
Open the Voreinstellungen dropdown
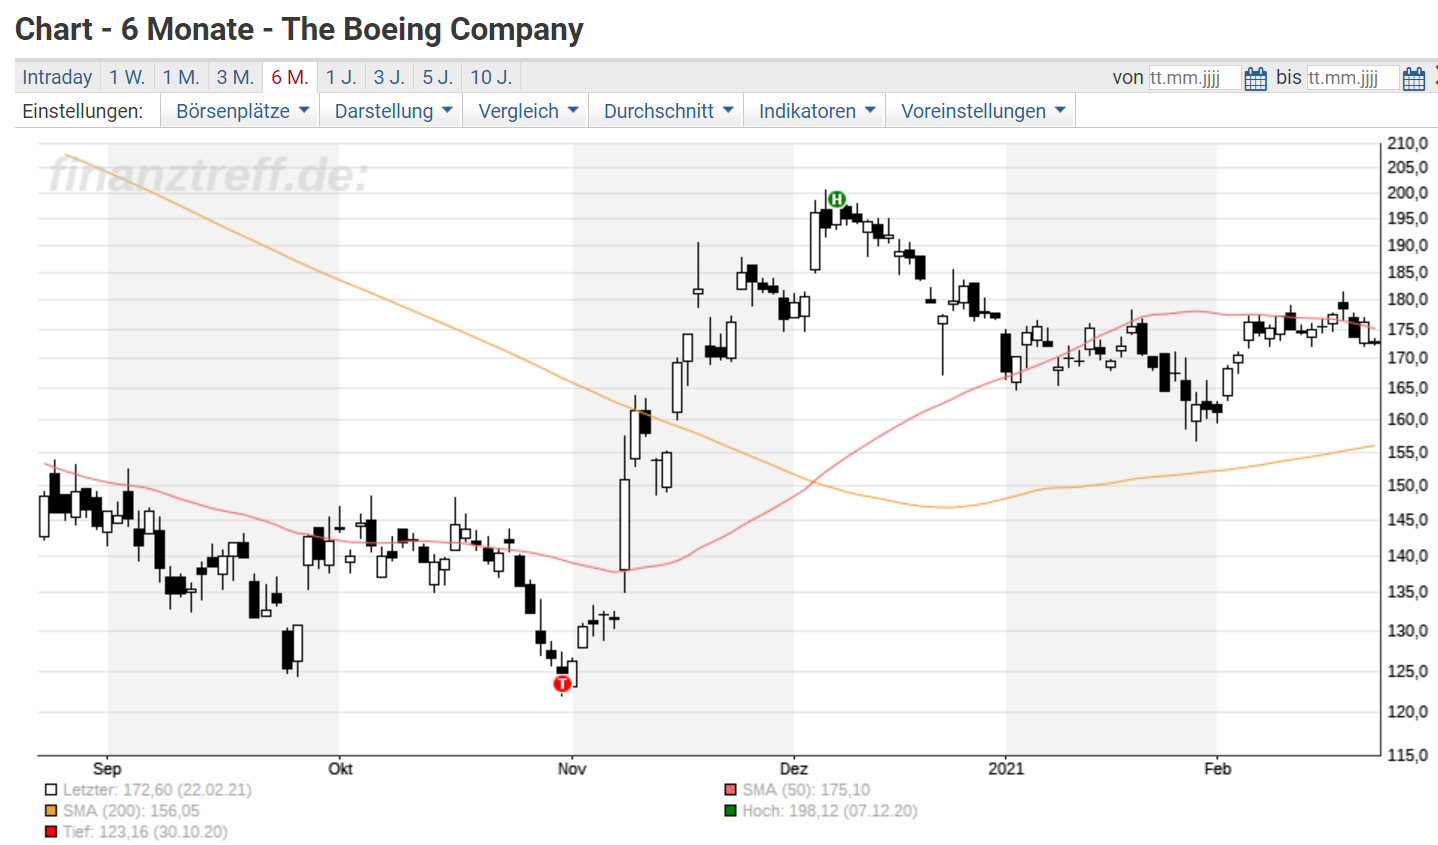983,111
